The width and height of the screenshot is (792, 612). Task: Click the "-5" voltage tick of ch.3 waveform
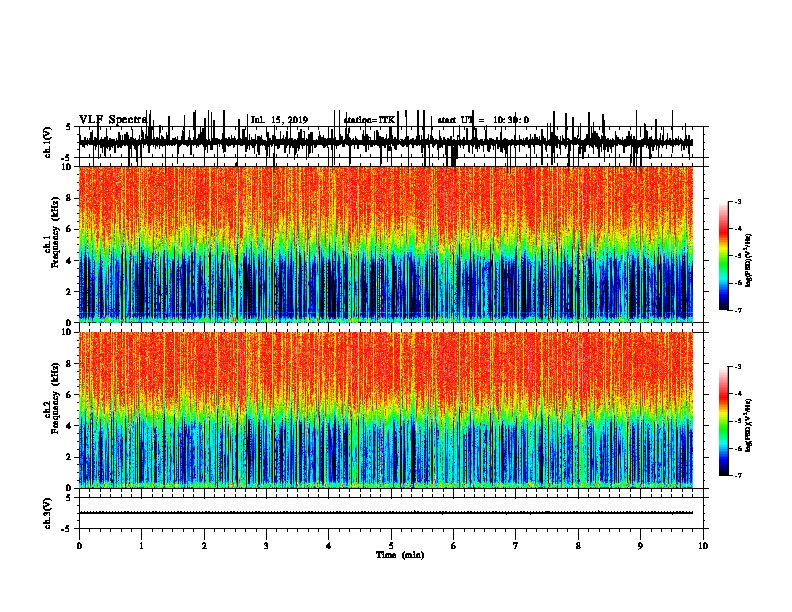[68, 529]
